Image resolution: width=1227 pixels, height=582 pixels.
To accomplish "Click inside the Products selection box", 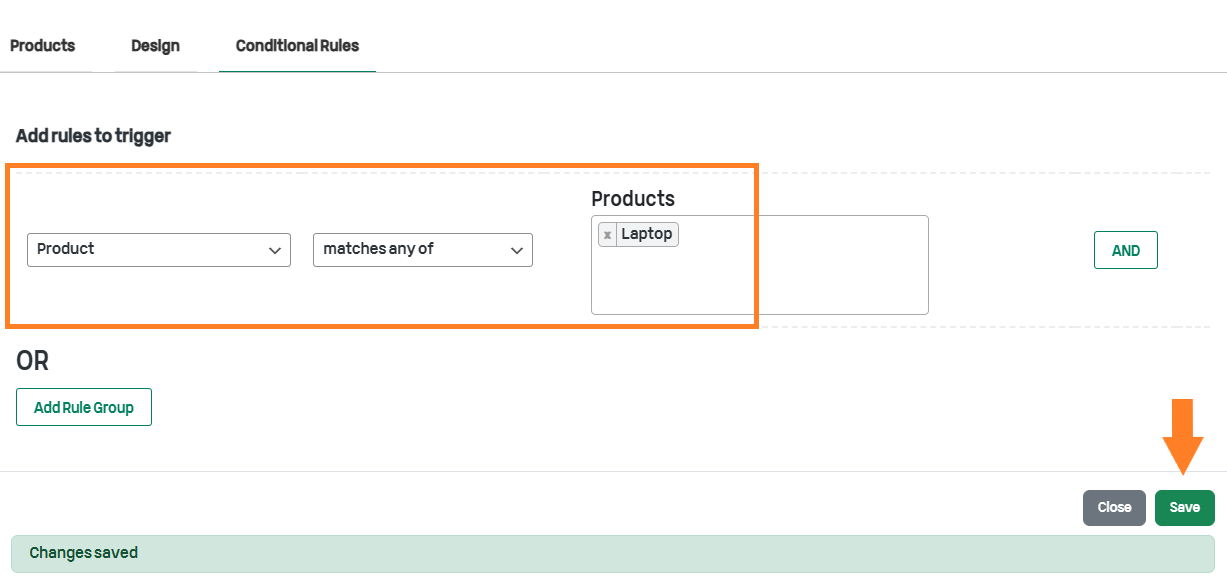I will pos(760,265).
